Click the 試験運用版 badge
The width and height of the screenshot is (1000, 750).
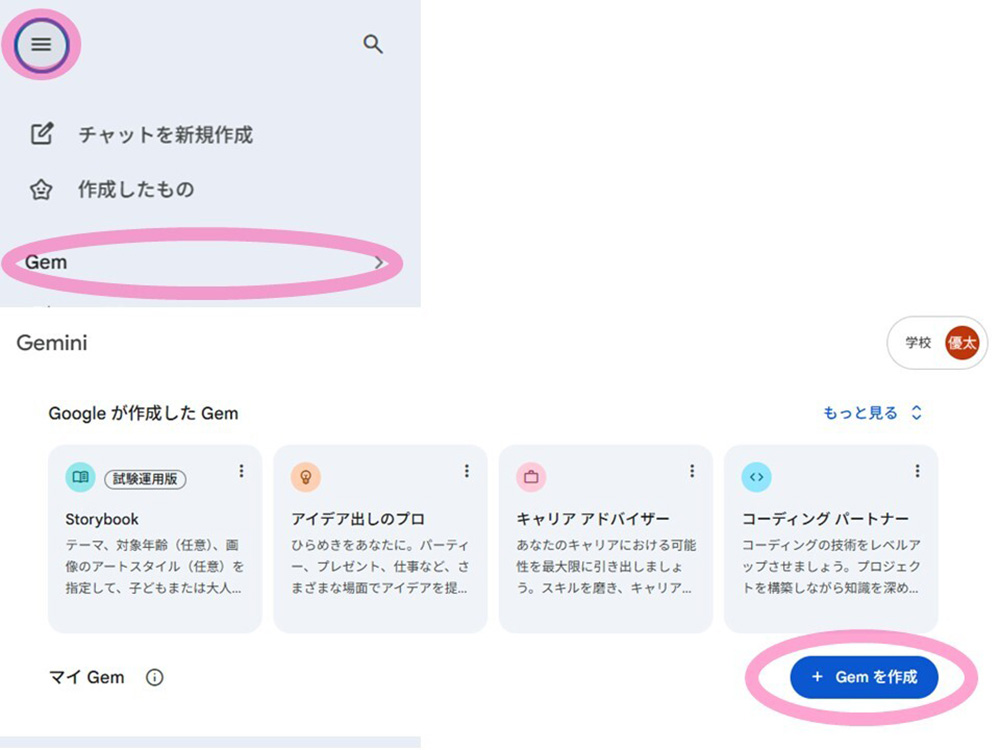(145, 479)
